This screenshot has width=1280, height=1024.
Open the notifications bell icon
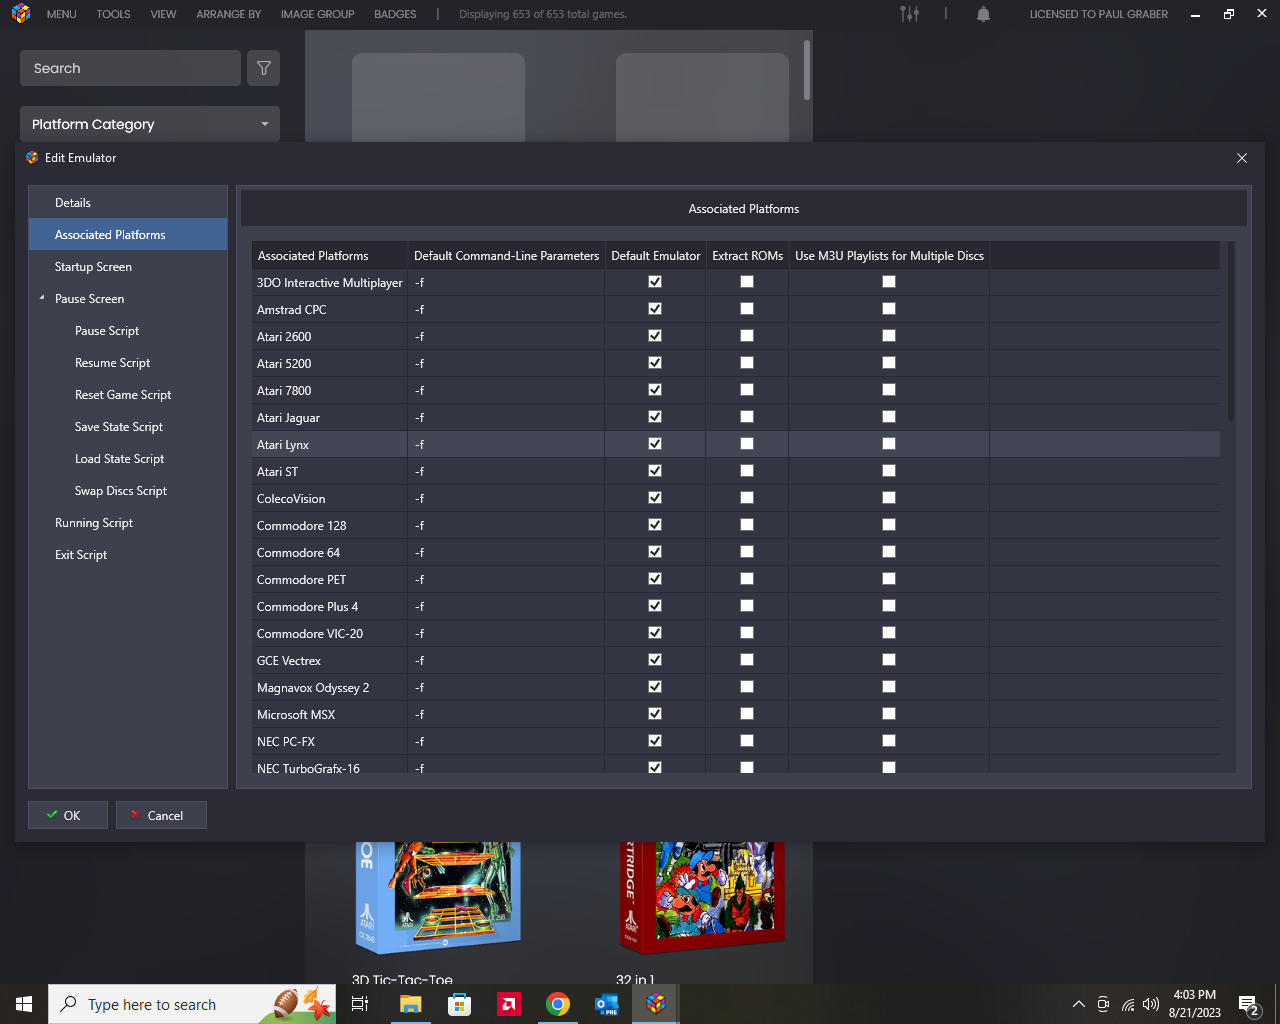point(983,14)
